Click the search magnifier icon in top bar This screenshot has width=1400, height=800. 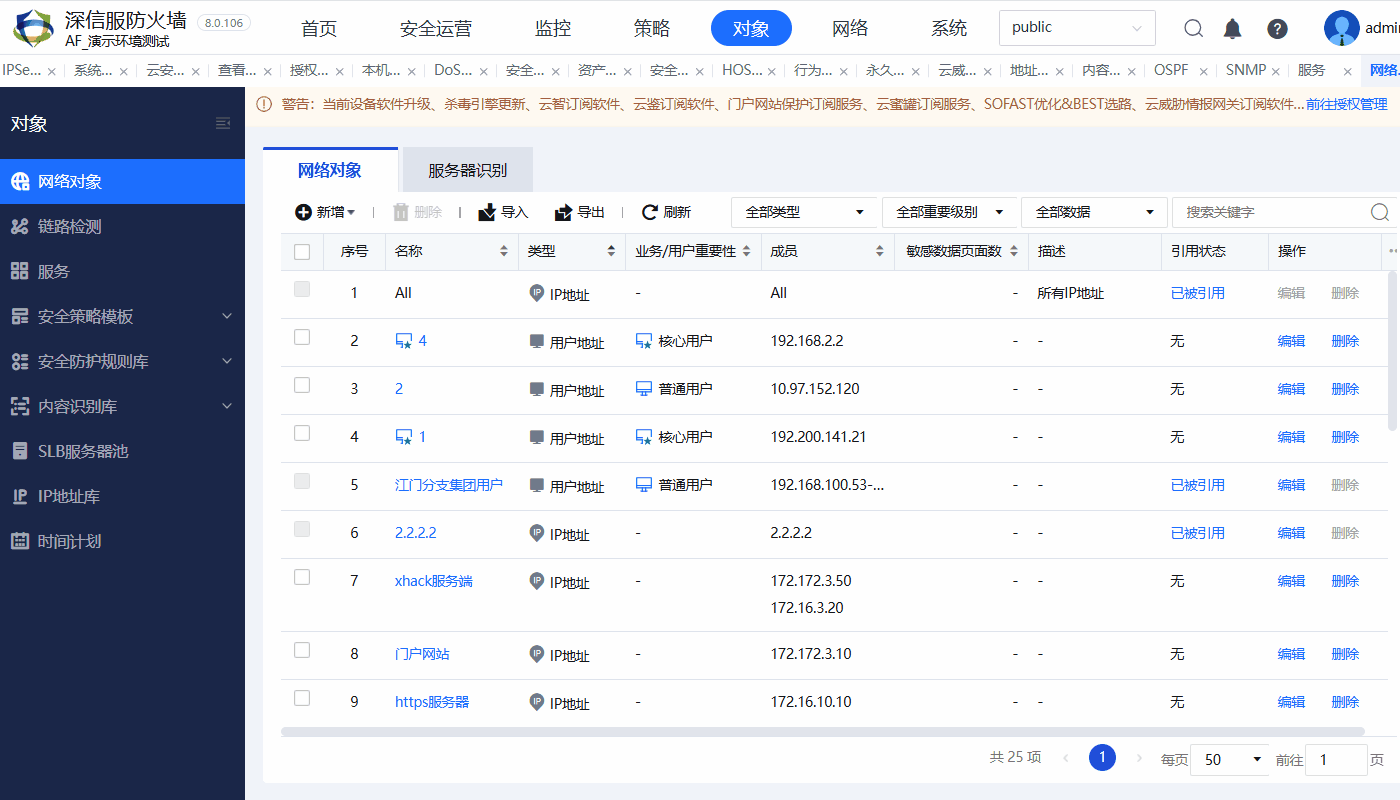coord(1193,28)
